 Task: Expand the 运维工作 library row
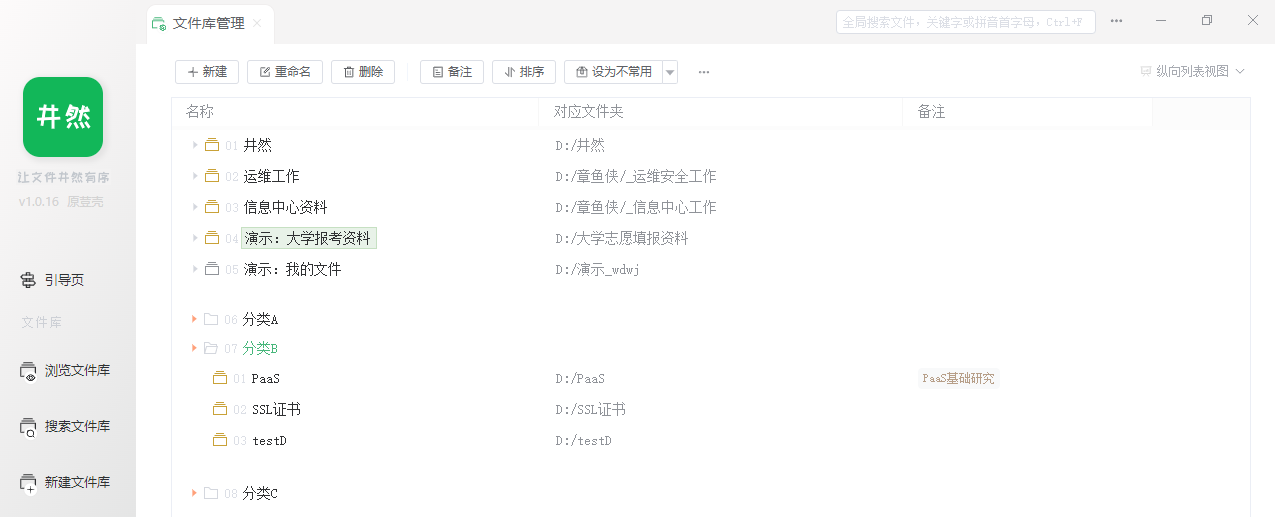tap(195, 176)
